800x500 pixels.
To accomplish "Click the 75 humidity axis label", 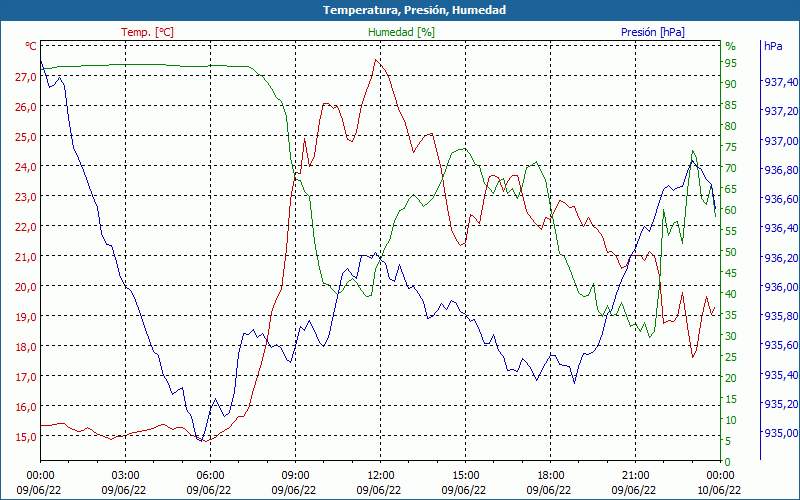I will (731, 147).
